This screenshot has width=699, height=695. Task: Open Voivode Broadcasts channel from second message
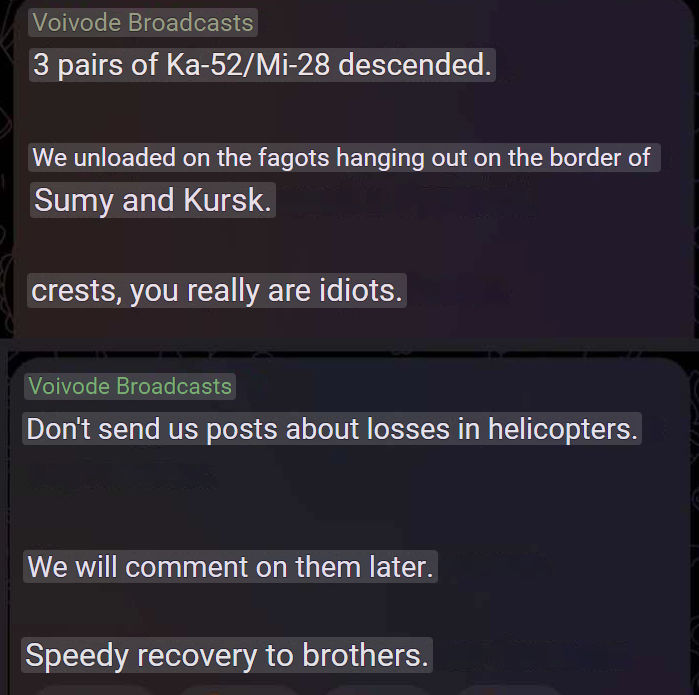(x=130, y=386)
